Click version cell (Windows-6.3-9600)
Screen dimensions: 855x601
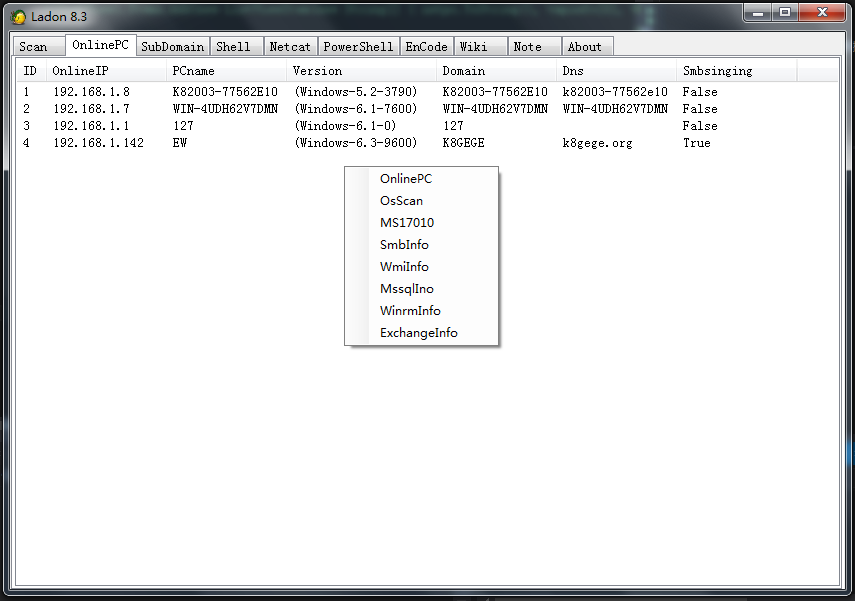click(356, 143)
